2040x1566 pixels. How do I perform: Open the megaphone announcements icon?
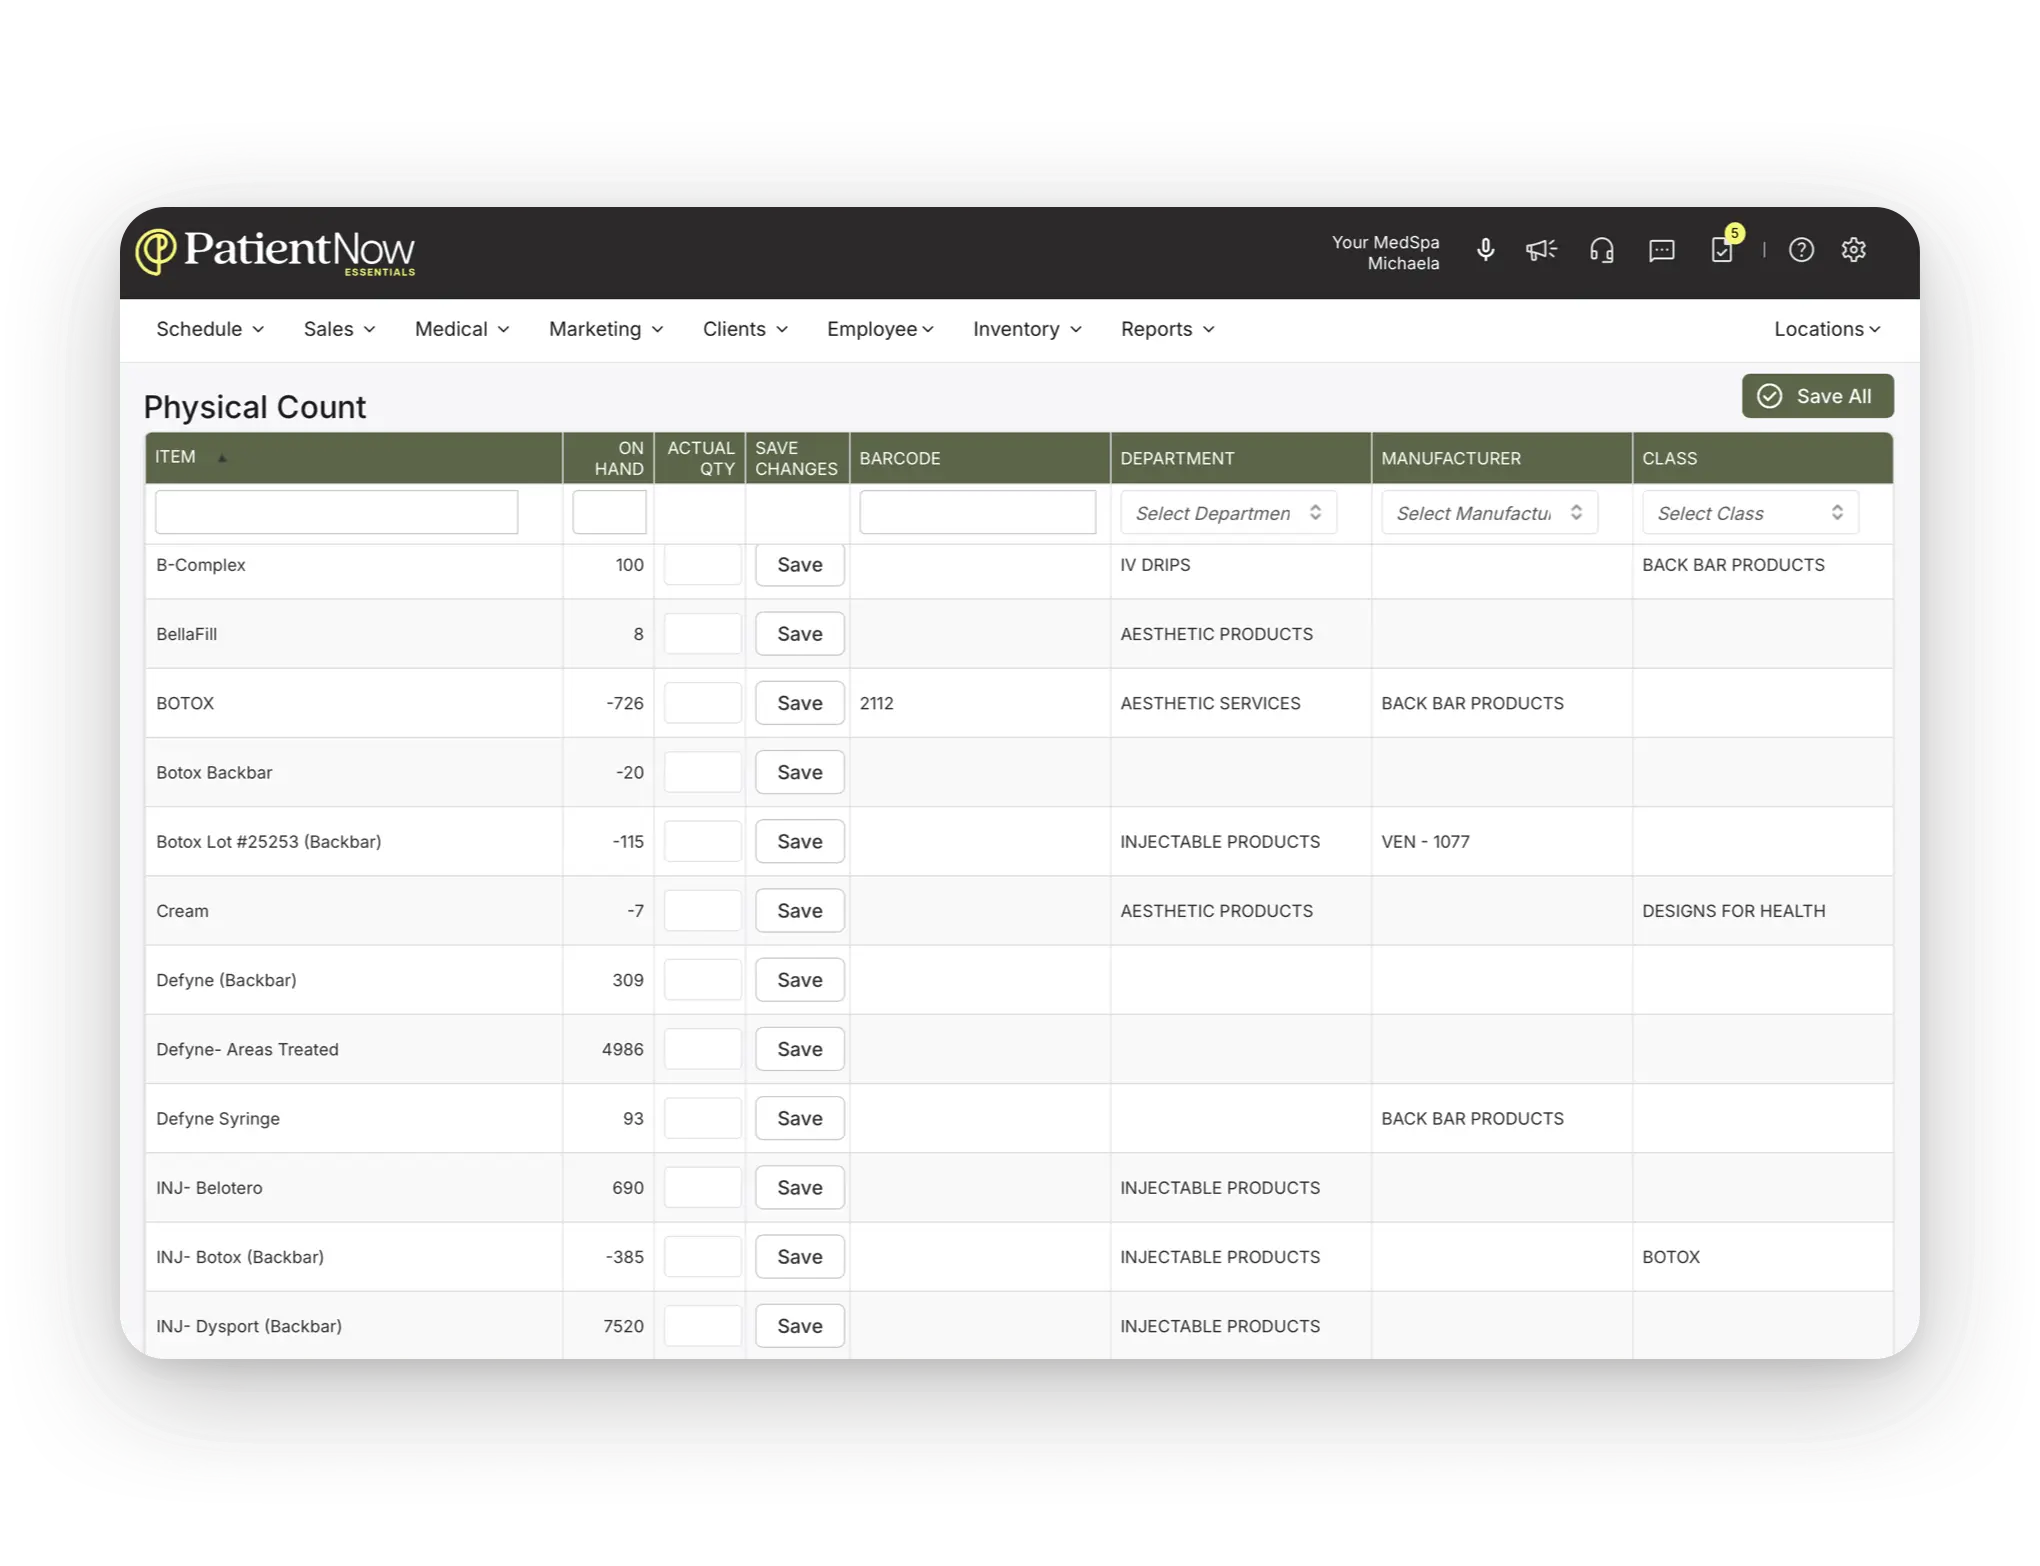click(1541, 250)
